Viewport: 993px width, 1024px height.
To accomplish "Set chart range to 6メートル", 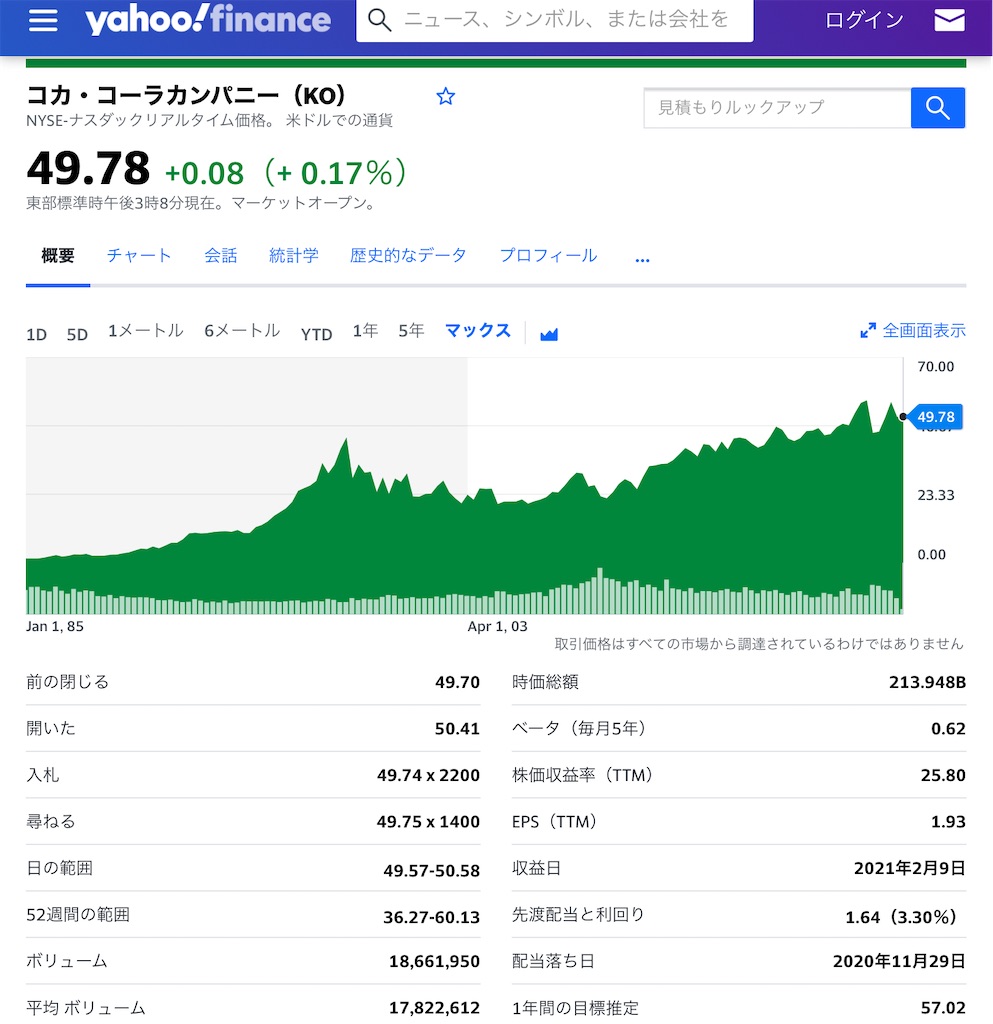I will coord(242,331).
